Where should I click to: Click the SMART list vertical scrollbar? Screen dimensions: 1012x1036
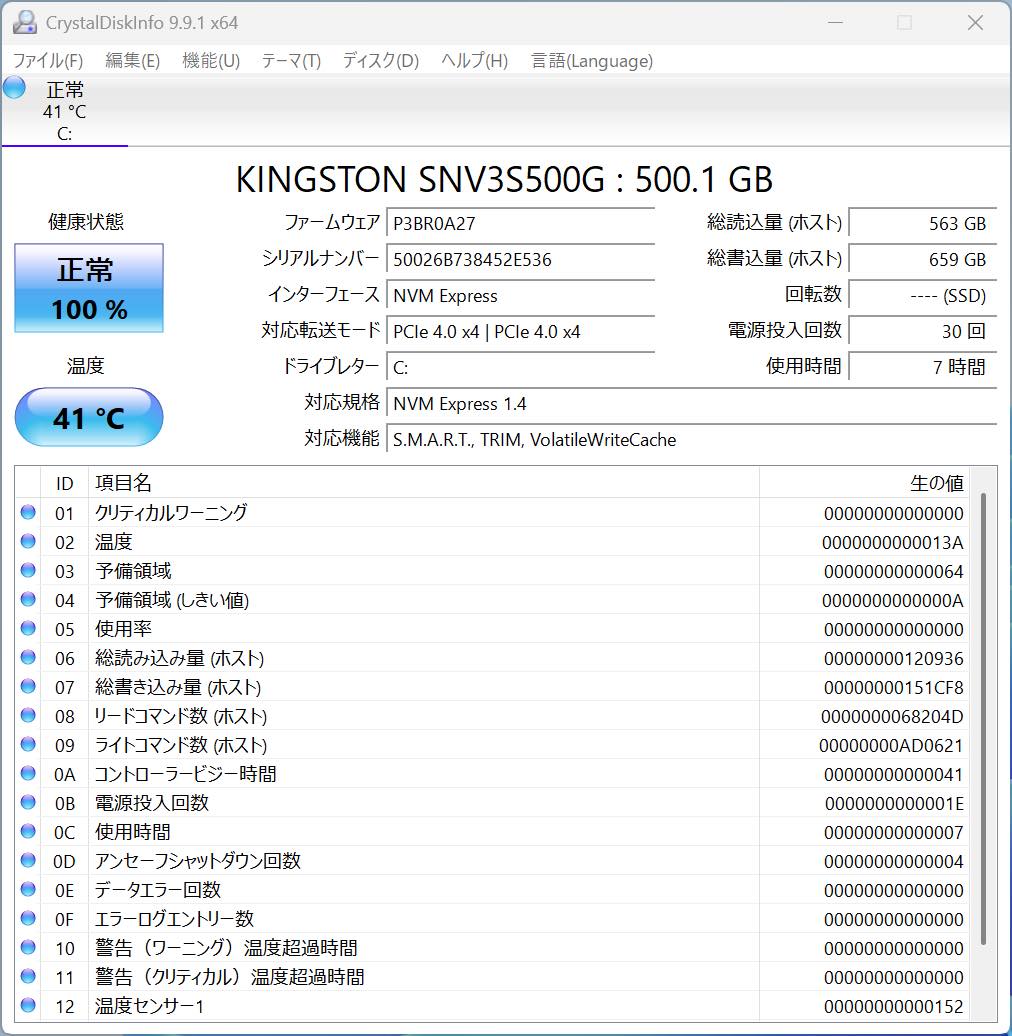(983, 719)
